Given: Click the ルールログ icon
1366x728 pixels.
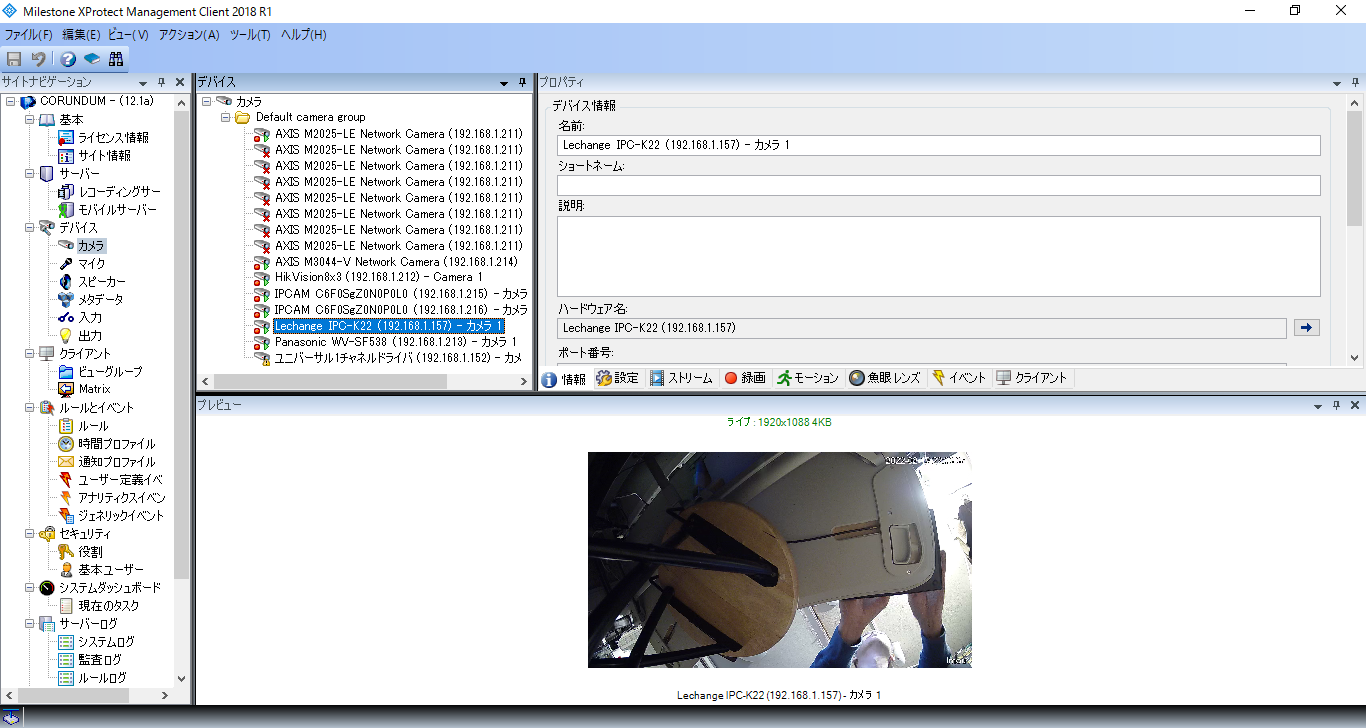Looking at the screenshot, I should 66,678.
